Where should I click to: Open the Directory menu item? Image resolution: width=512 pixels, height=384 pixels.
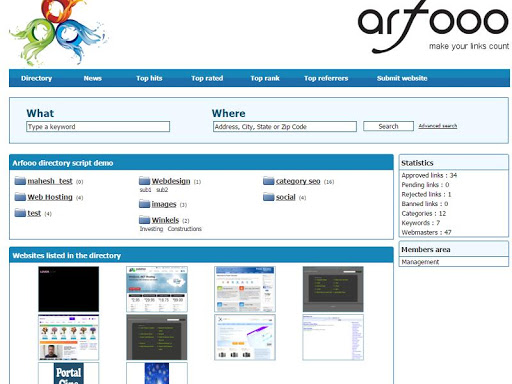[36, 78]
